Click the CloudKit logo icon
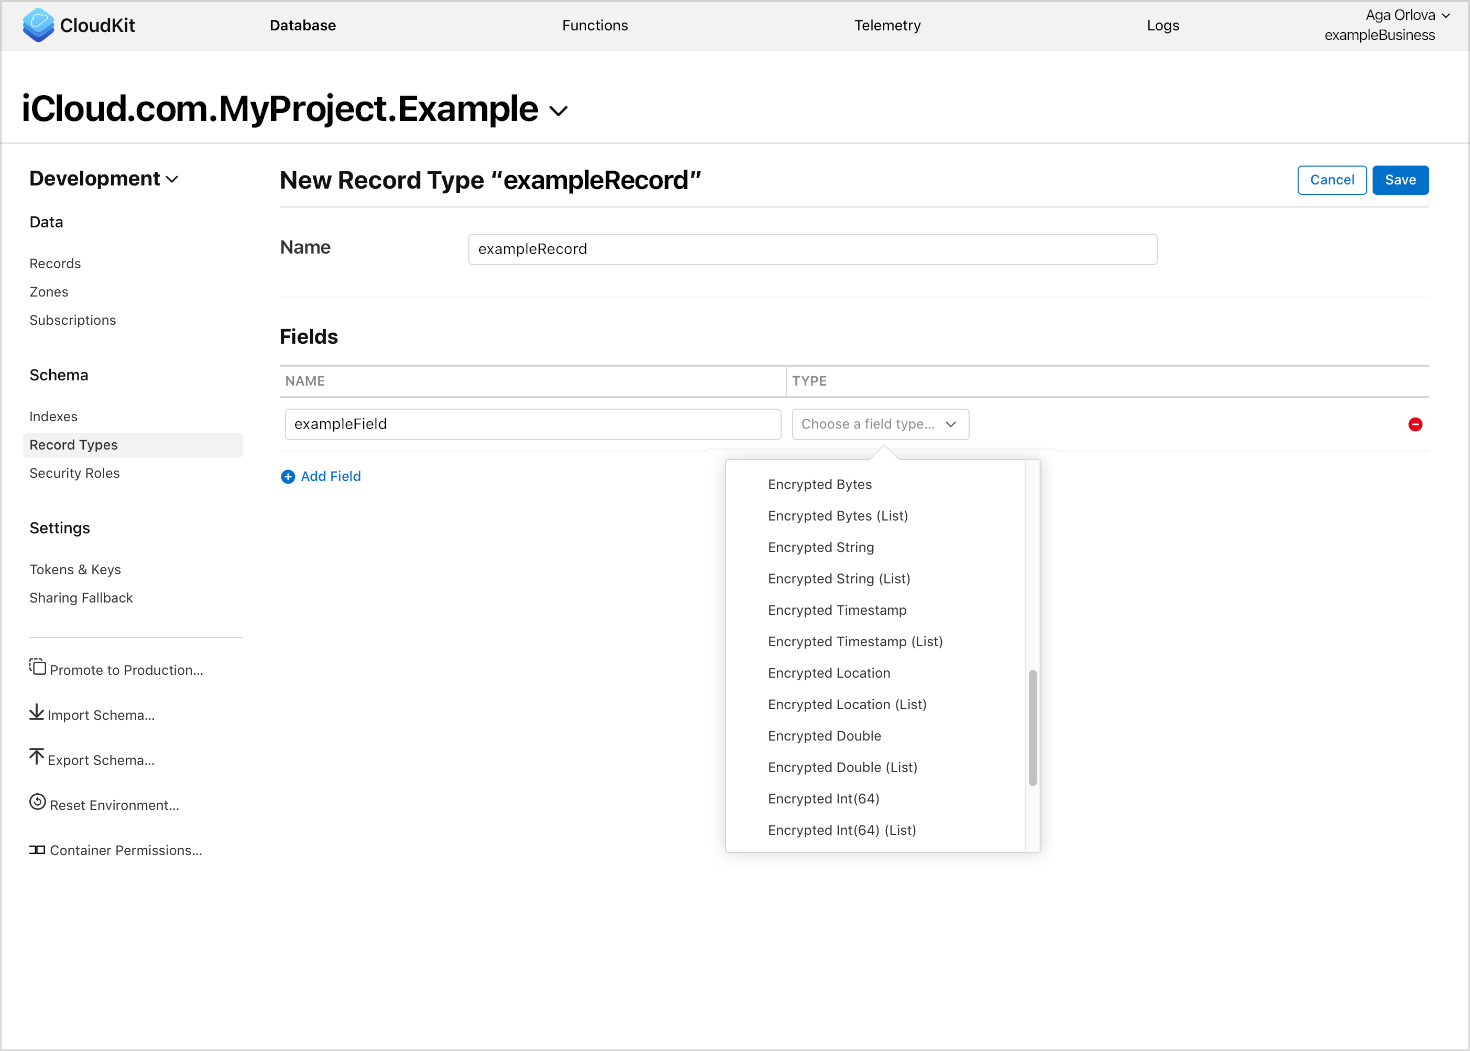 click(38, 25)
